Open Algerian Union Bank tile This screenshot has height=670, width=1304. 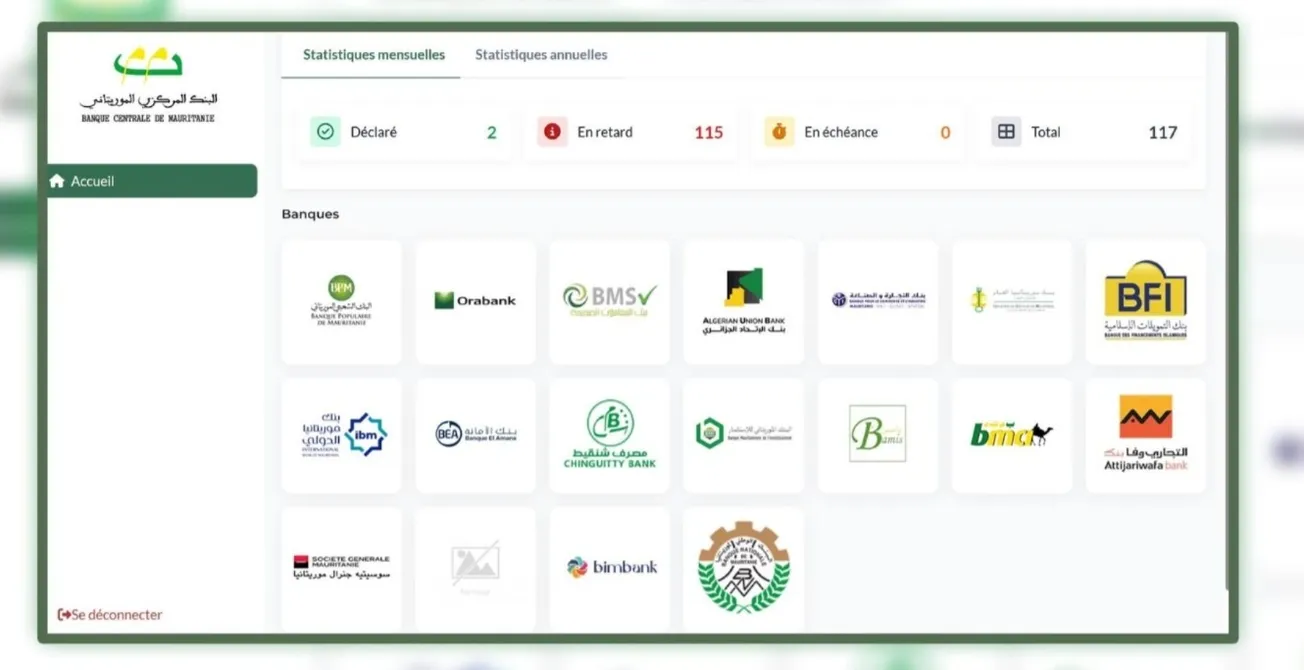click(x=743, y=301)
